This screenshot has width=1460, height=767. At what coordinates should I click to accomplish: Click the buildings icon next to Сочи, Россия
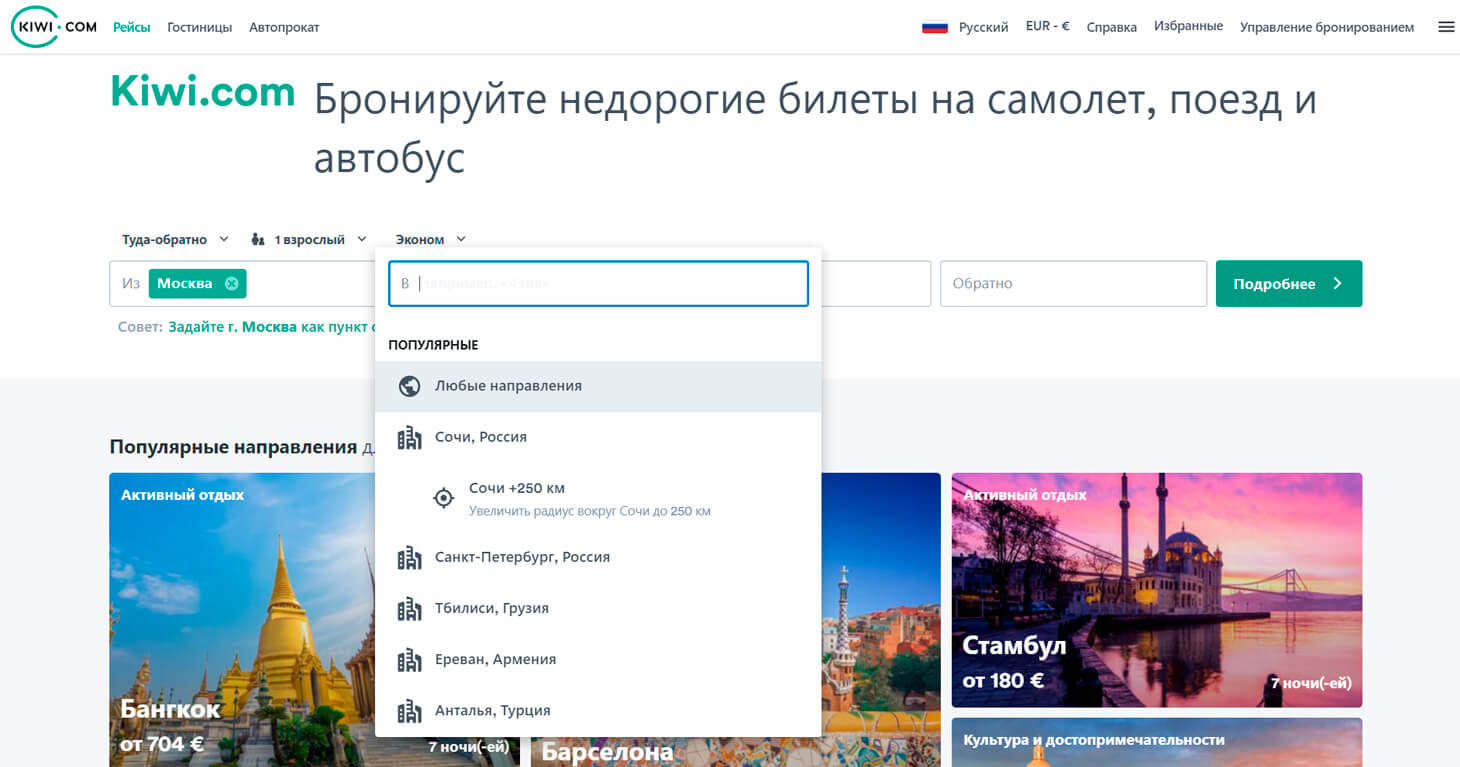point(409,436)
